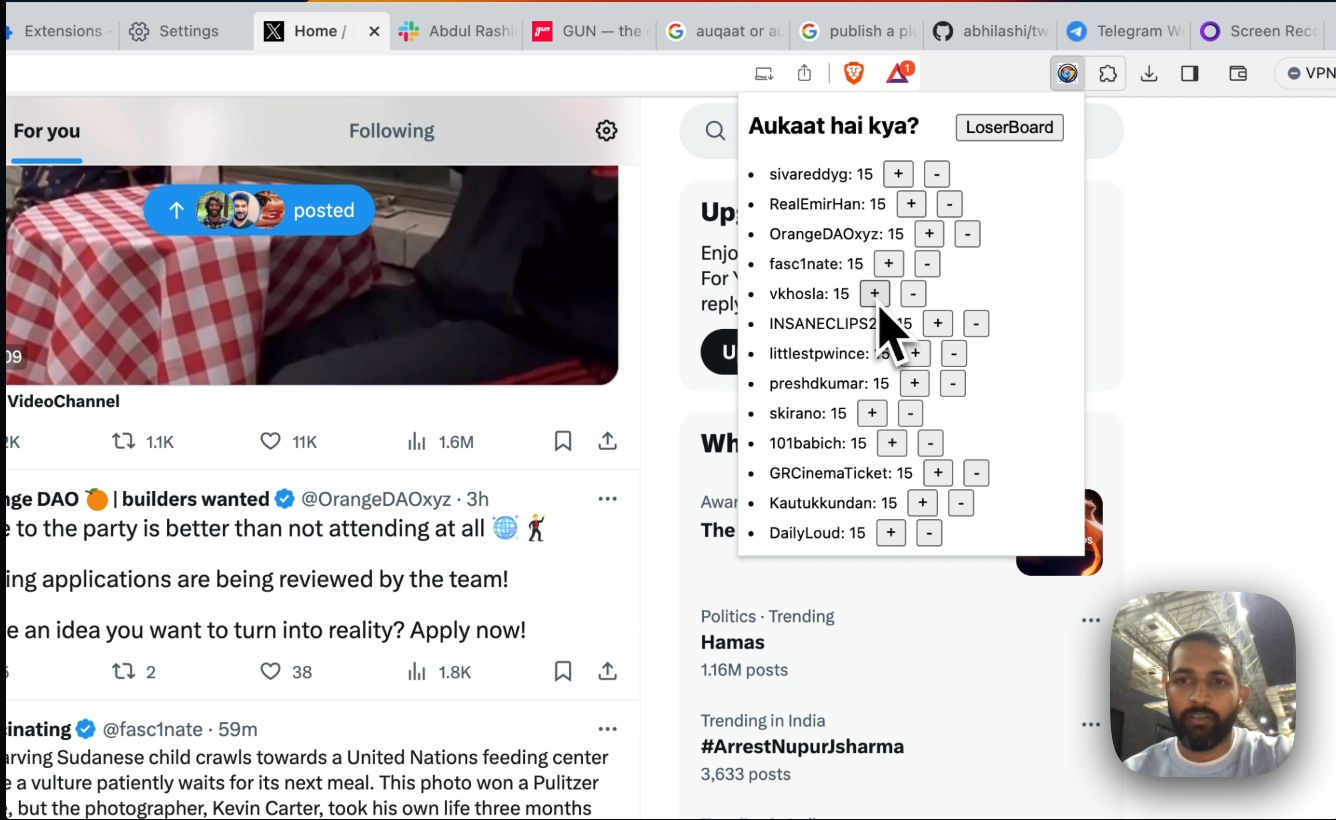Open more options on fasc1nate tweet
Image resolution: width=1336 pixels, height=820 pixels.
pos(607,729)
